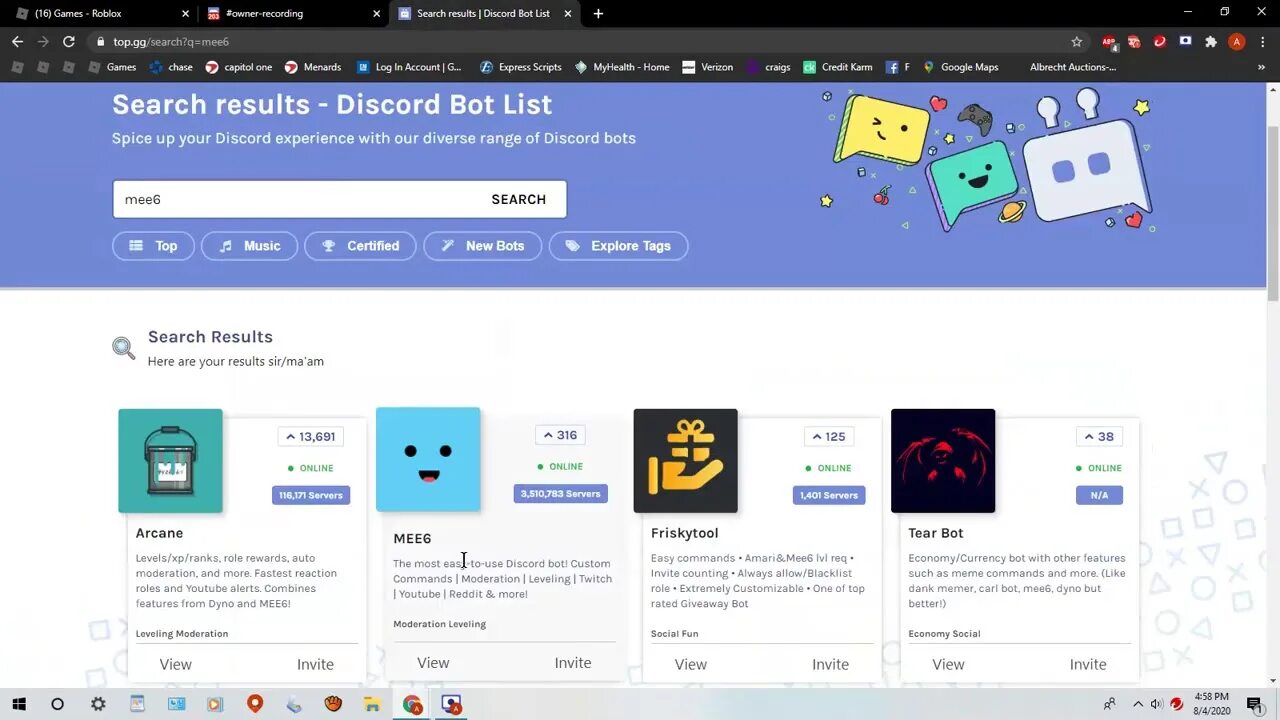Close the Search results Discord Bot List tab
Screen dimensions: 1280x720
click(568, 13)
